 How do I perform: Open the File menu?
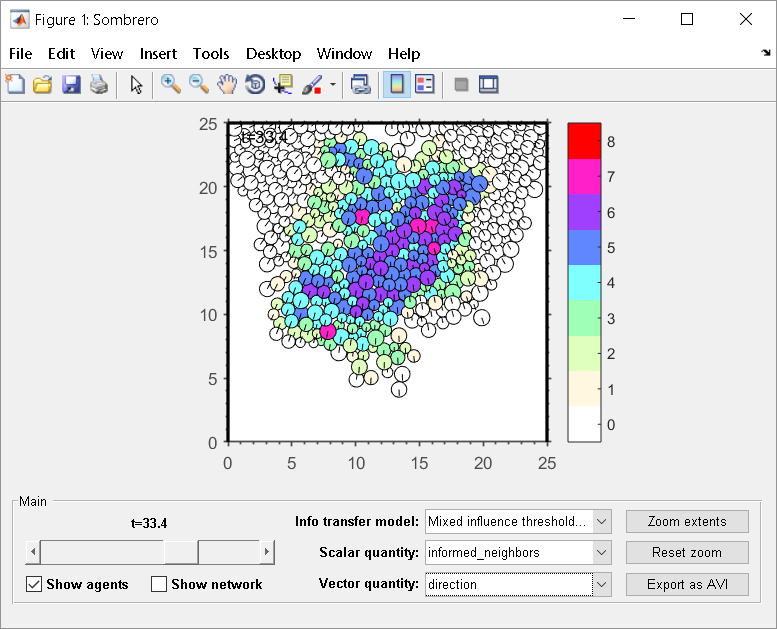pyautogui.click(x=20, y=54)
